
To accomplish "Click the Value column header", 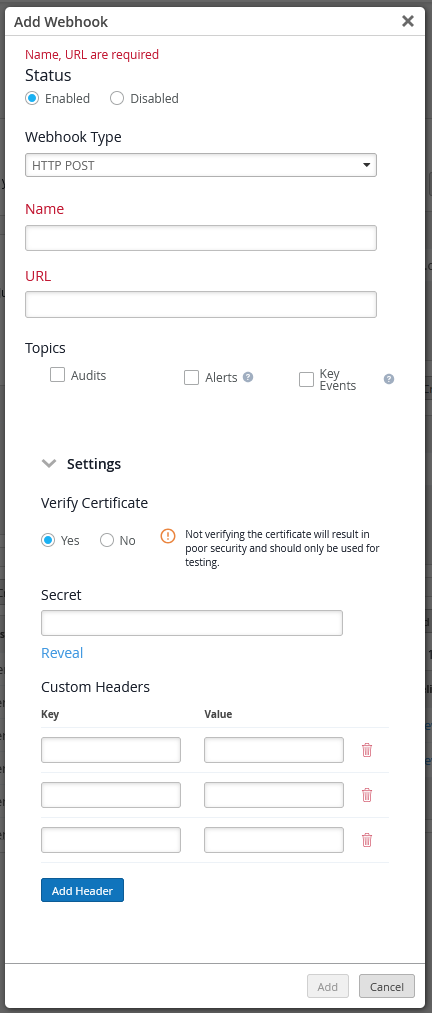I will tap(218, 714).
